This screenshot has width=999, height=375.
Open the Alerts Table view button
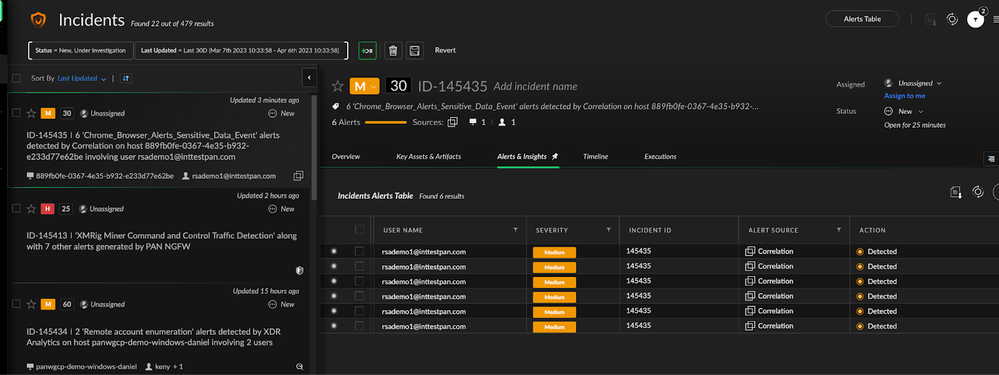point(862,19)
